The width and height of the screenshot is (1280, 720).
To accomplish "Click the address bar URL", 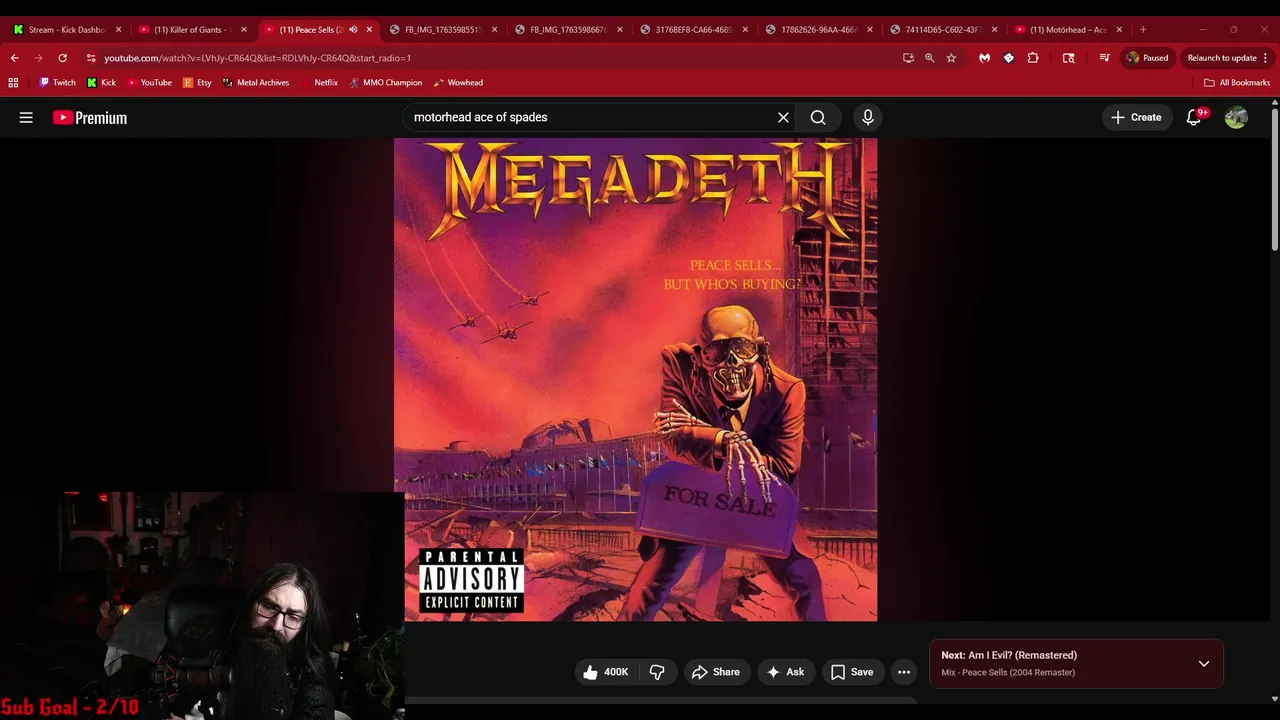I will (x=257, y=58).
